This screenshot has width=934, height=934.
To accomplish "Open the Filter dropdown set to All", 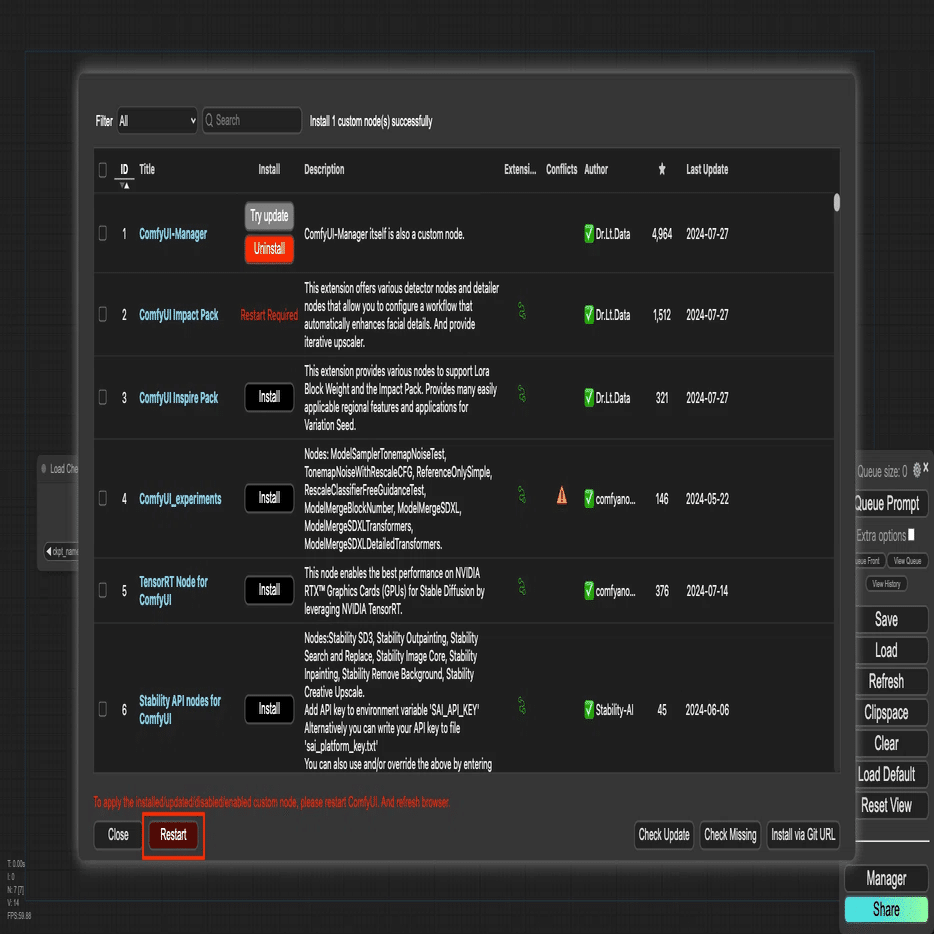I will click(x=157, y=121).
